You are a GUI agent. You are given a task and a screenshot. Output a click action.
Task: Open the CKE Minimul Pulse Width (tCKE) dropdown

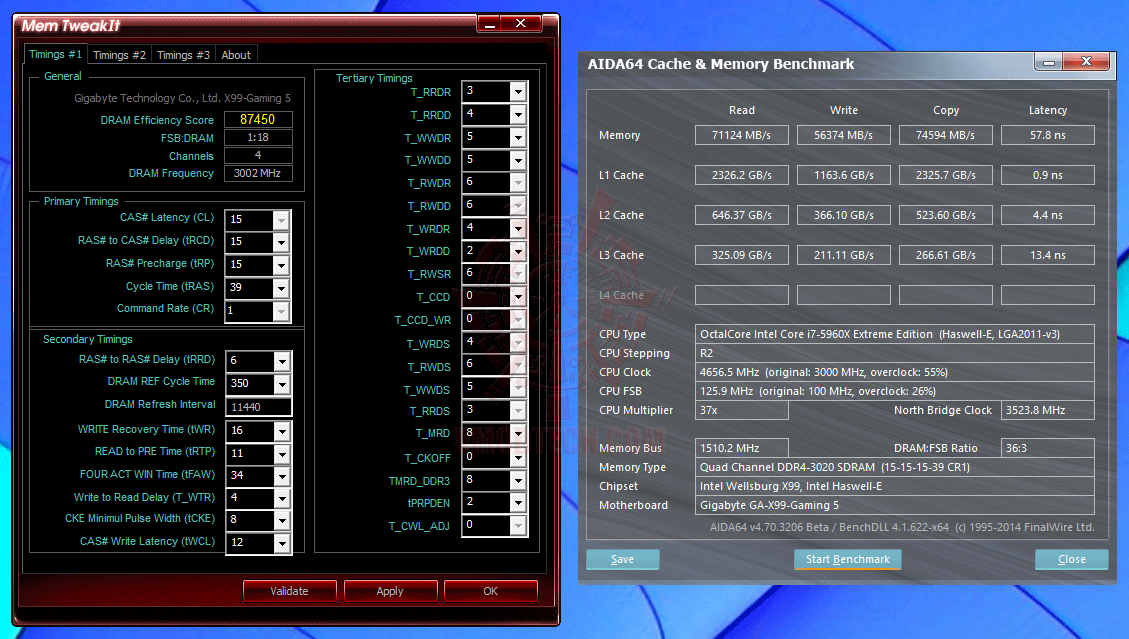click(282, 519)
